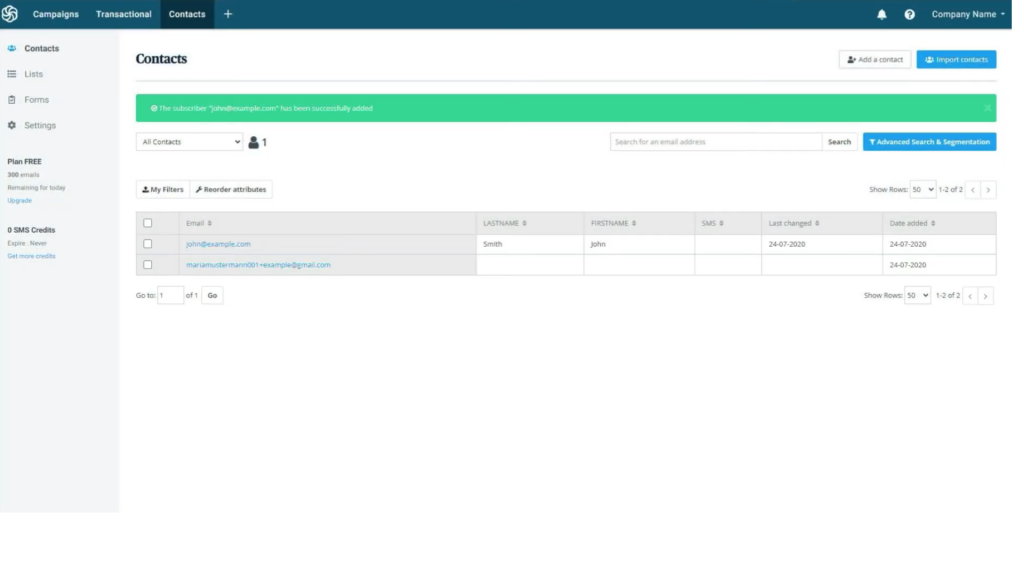Check the mariamustermann001 contact row
This screenshot has width=1024, height=576.
coord(148,265)
